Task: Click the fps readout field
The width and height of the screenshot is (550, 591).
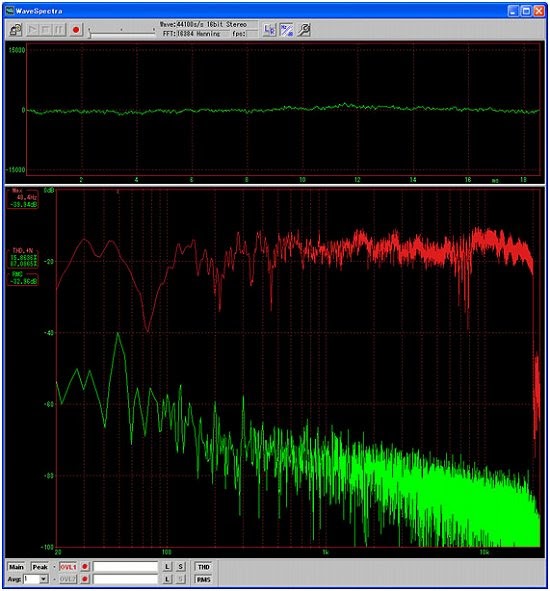Action: pyautogui.click(x=252, y=34)
